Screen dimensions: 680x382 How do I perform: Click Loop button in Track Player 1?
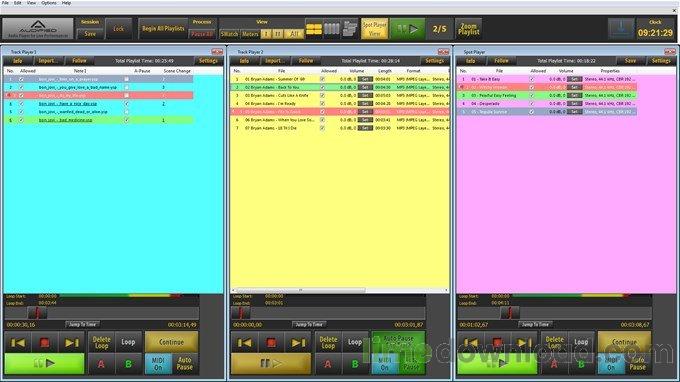click(128, 343)
